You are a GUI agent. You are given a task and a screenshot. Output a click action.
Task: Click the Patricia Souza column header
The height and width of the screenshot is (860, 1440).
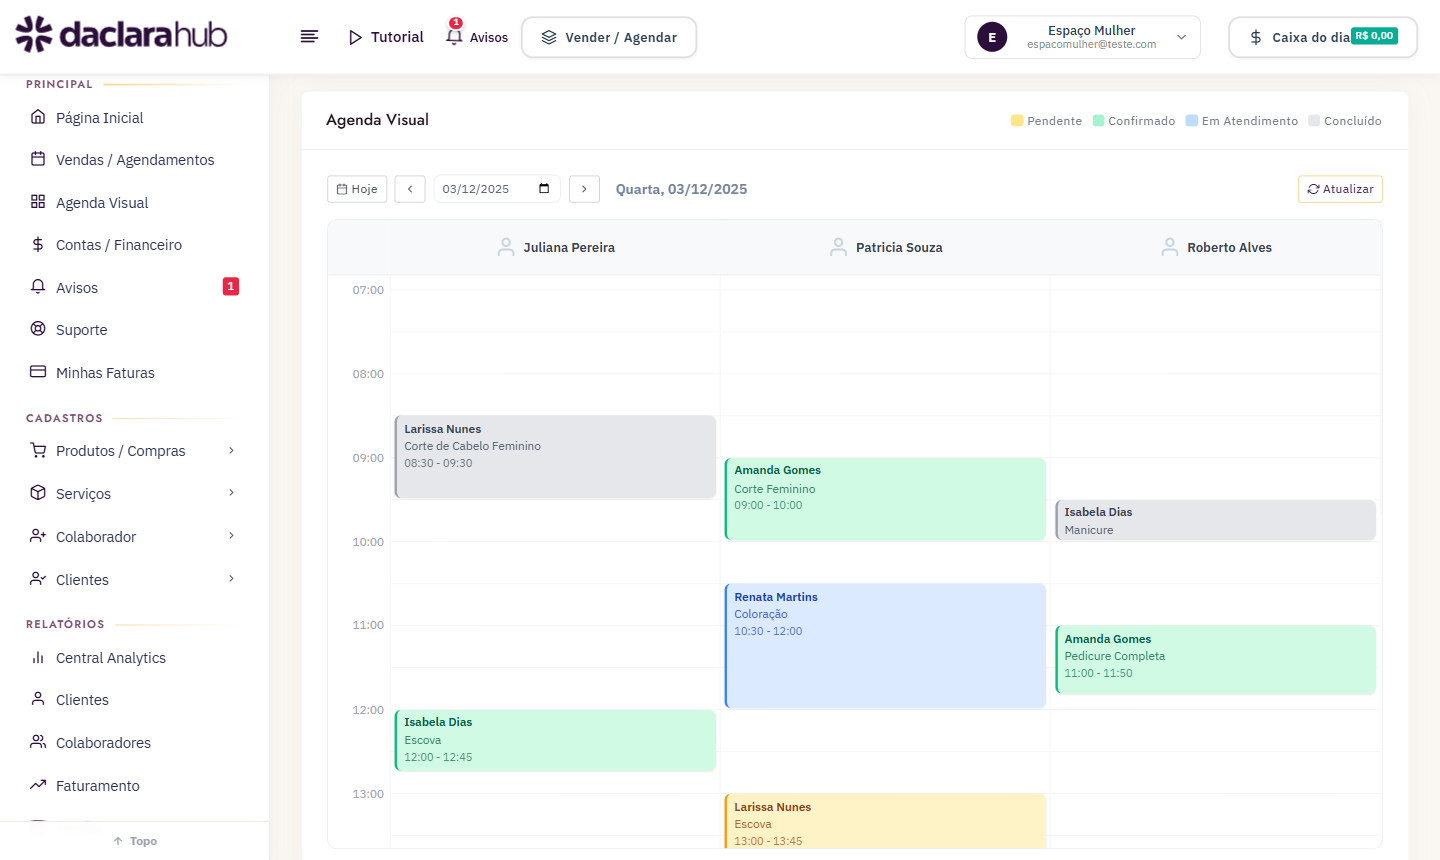886,247
